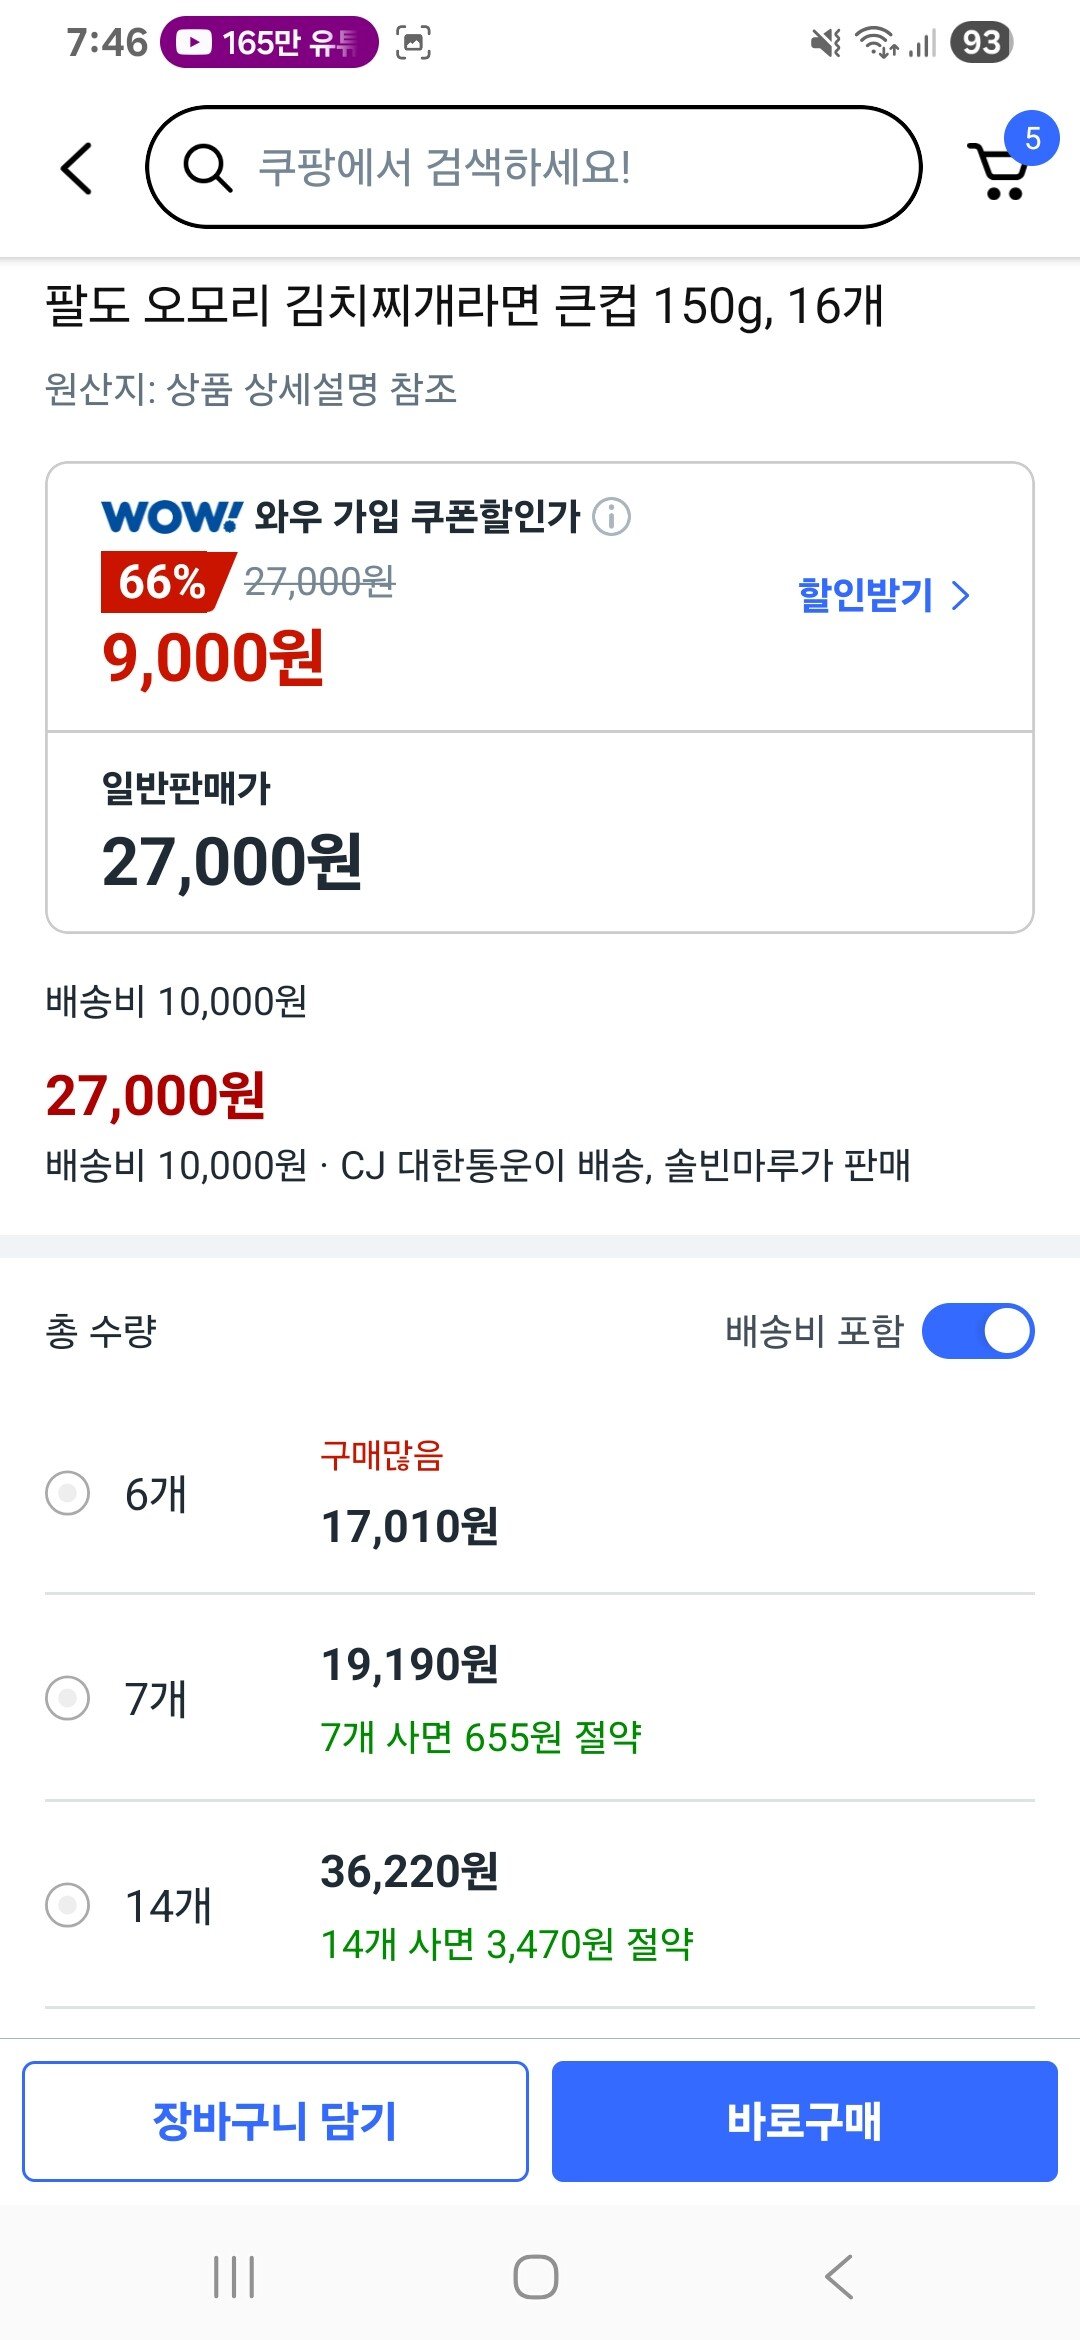The image size is (1080, 2340).
Task: Tap the screen capture status icon
Action: point(414,42)
